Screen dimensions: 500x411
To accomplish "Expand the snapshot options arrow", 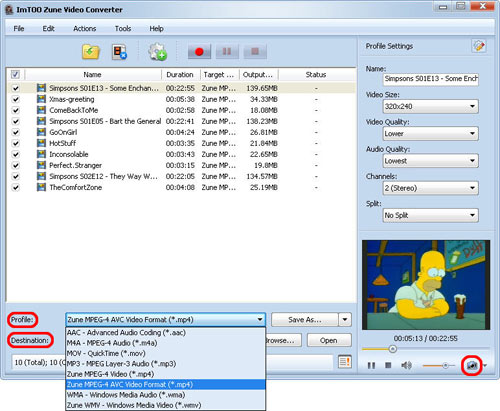I will tap(485, 366).
